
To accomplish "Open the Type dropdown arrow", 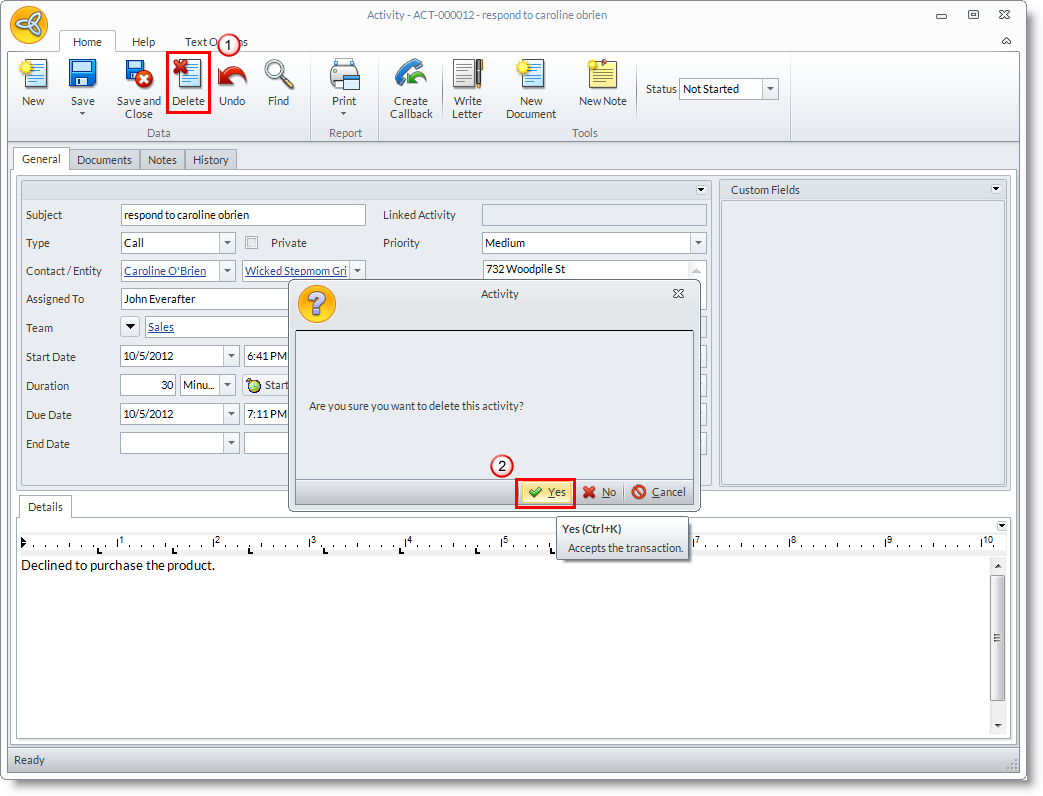I will [227, 243].
